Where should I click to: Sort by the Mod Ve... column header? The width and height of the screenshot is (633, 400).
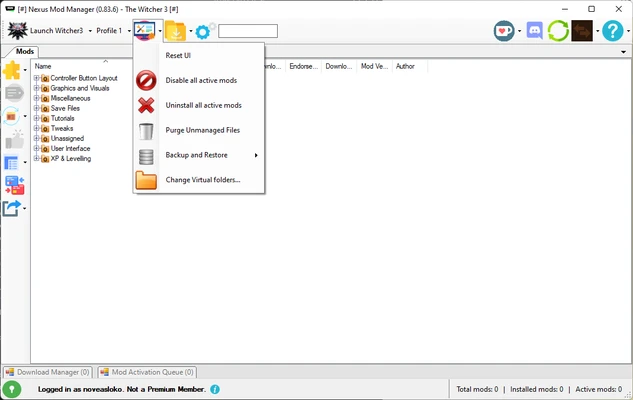point(374,66)
